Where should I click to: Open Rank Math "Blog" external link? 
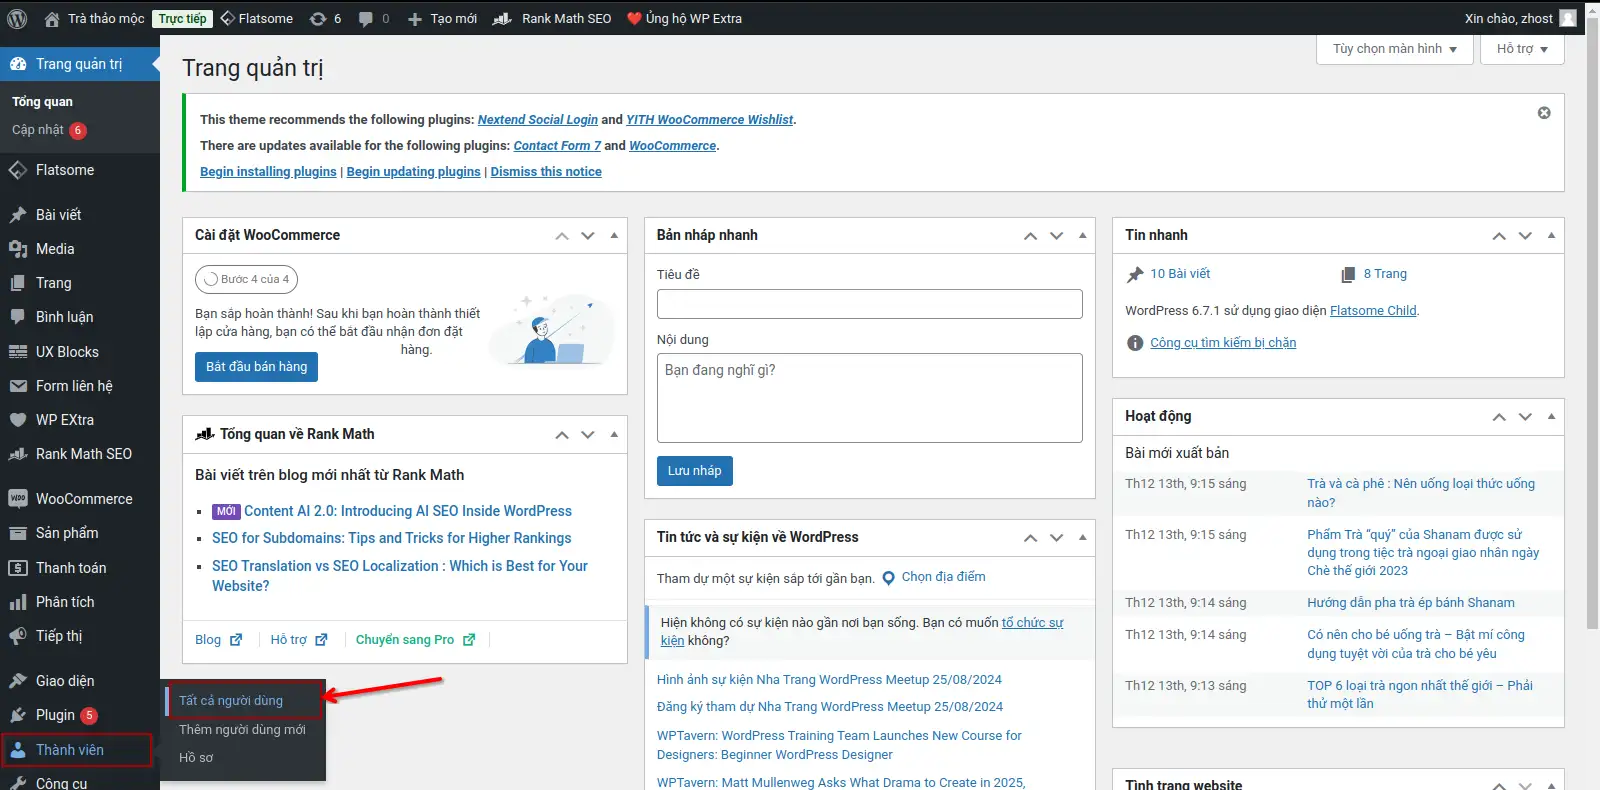pos(218,640)
